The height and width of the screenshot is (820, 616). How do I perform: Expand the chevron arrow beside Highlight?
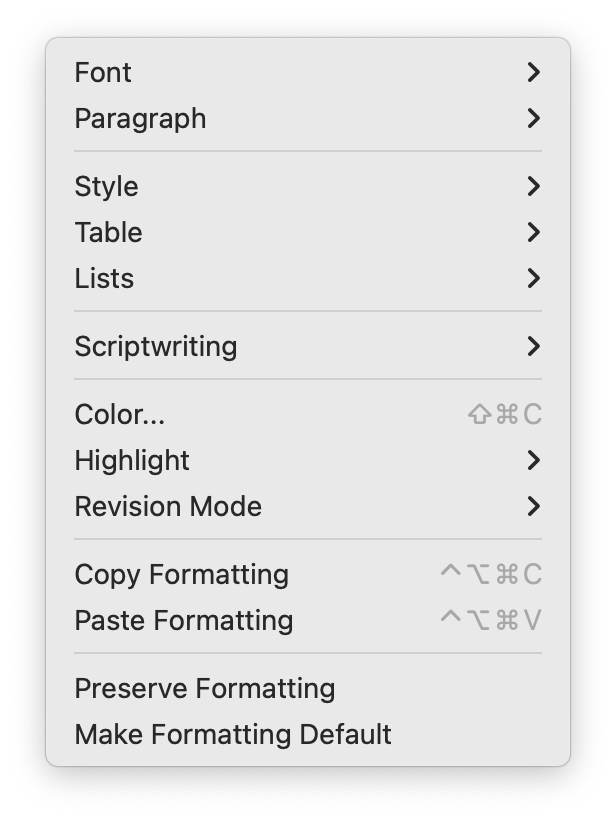tap(533, 461)
